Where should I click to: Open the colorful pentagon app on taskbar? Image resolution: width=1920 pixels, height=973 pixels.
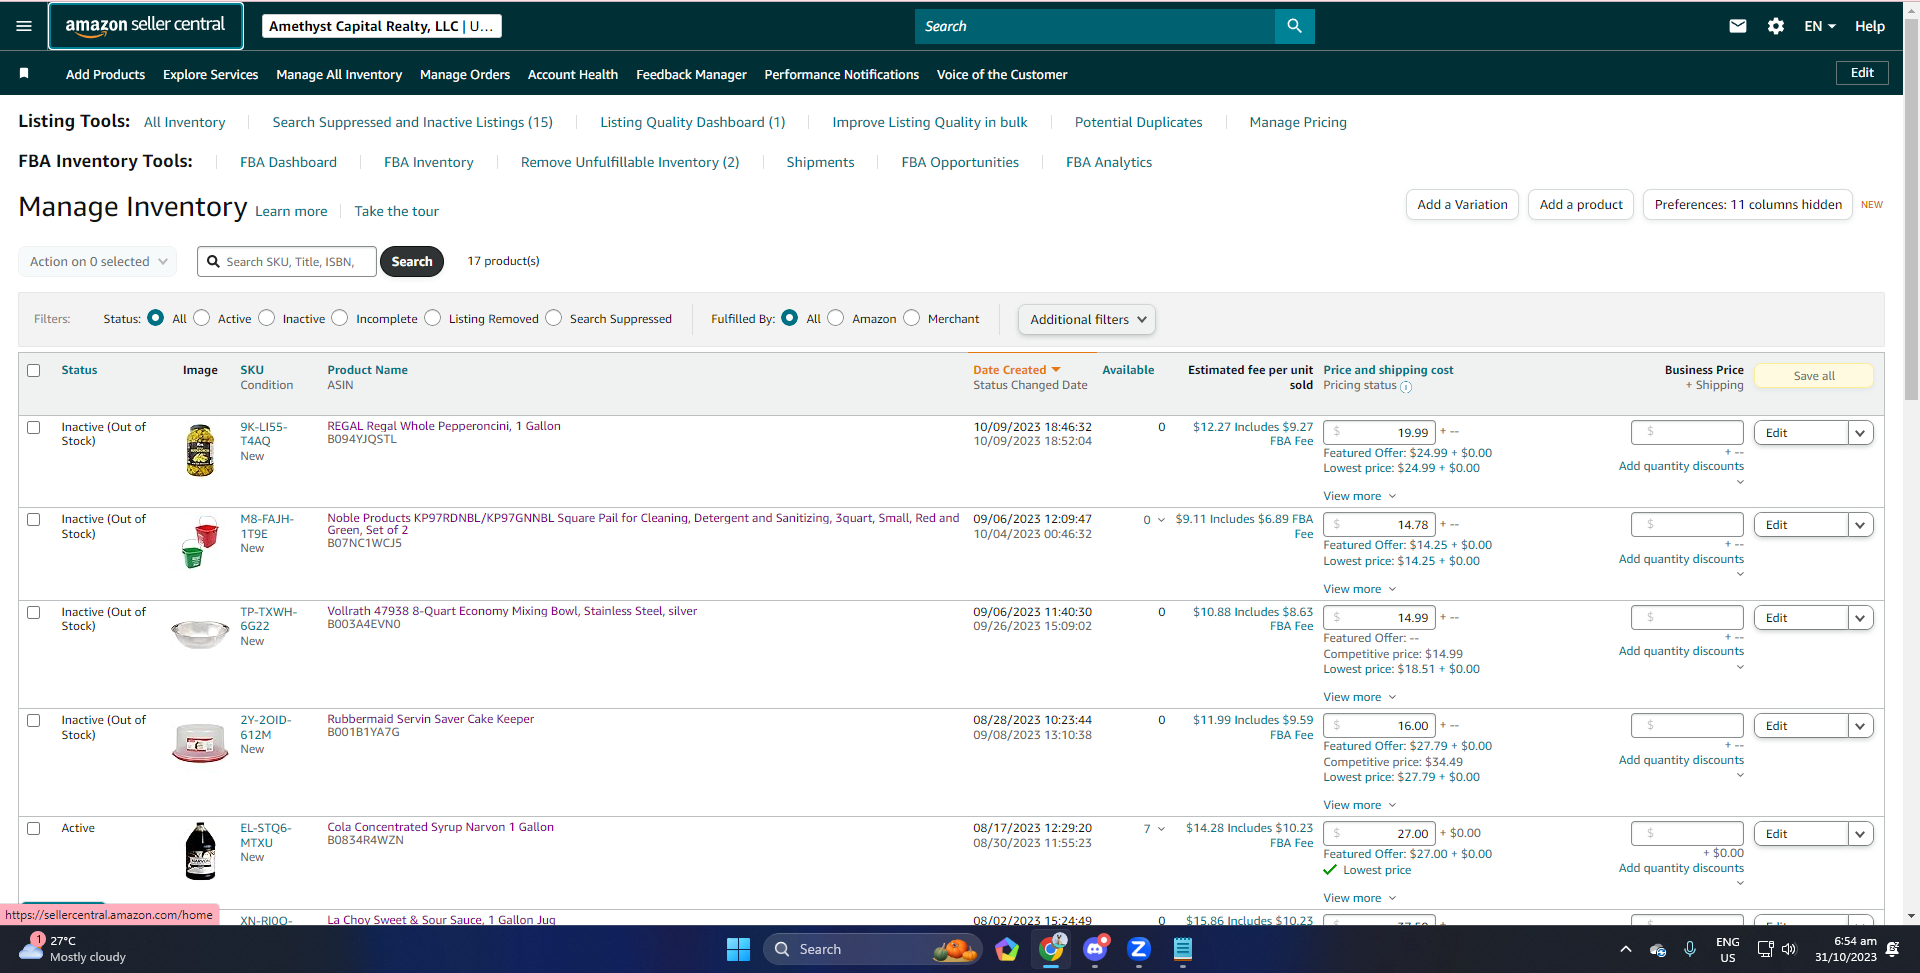pyautogui.click(x=1007, y=949)
